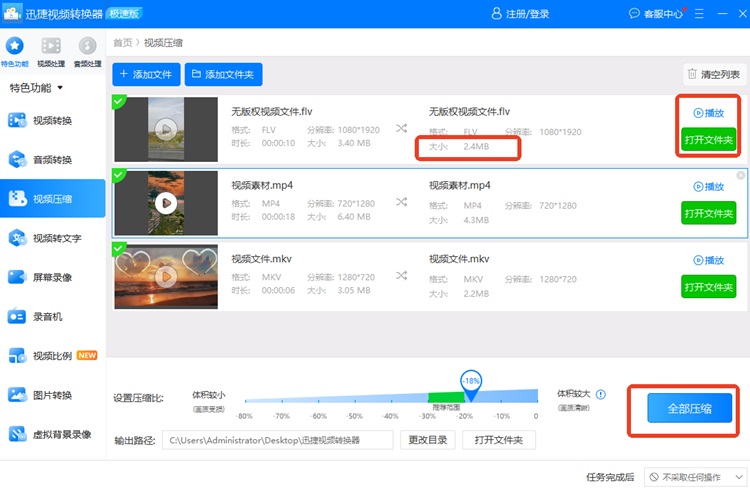Uncheck the 无版权视频文件.flv checkbox
The height and width of the screenshot is (490, 750).
(x=118, y=100)
